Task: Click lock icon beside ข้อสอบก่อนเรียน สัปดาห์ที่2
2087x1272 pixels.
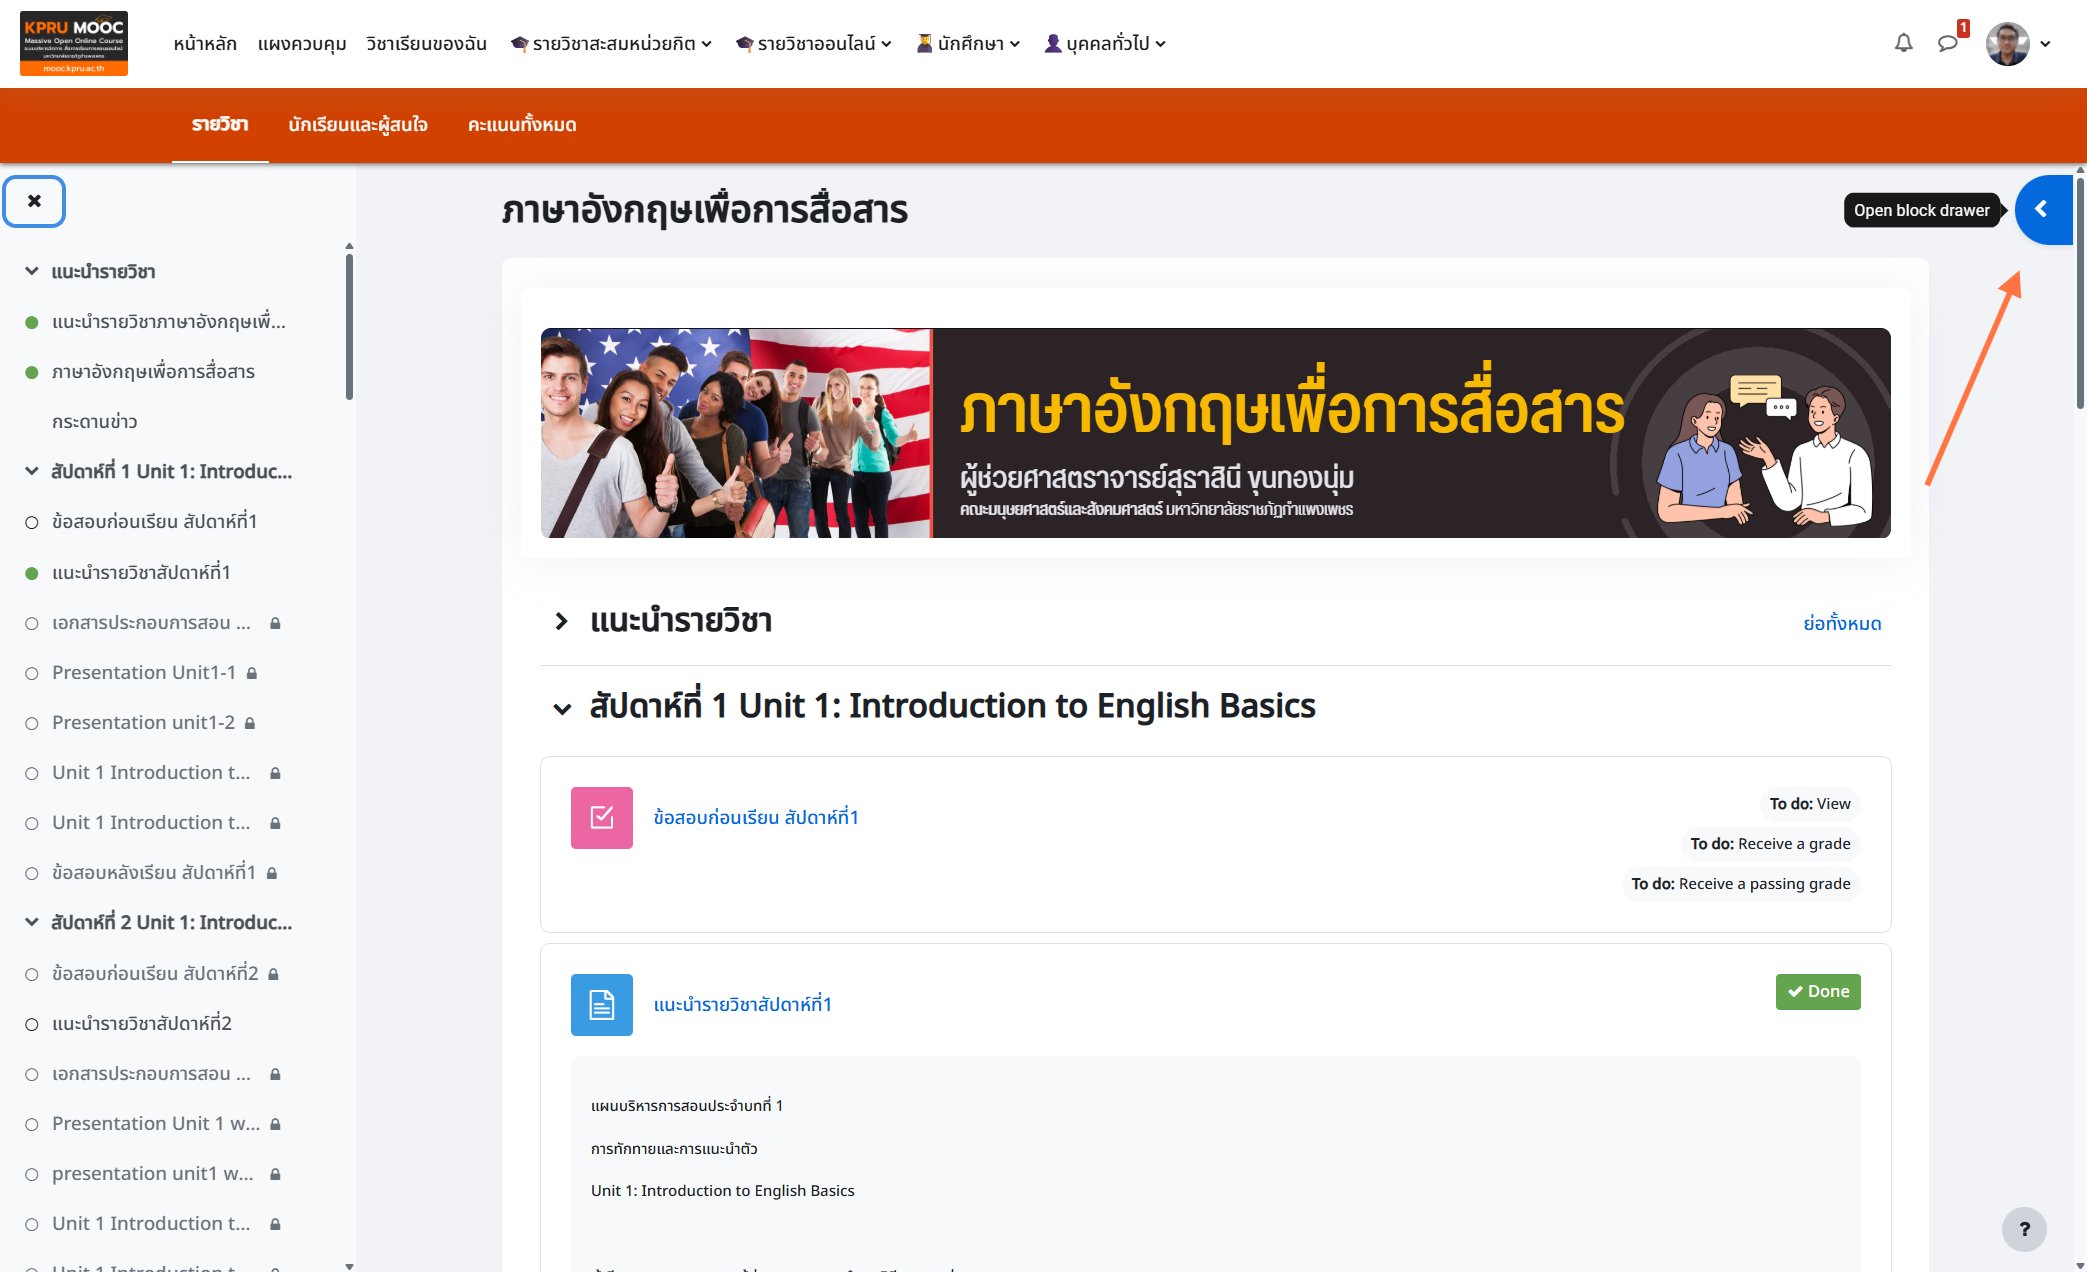Action: click(x=274, y=974)
